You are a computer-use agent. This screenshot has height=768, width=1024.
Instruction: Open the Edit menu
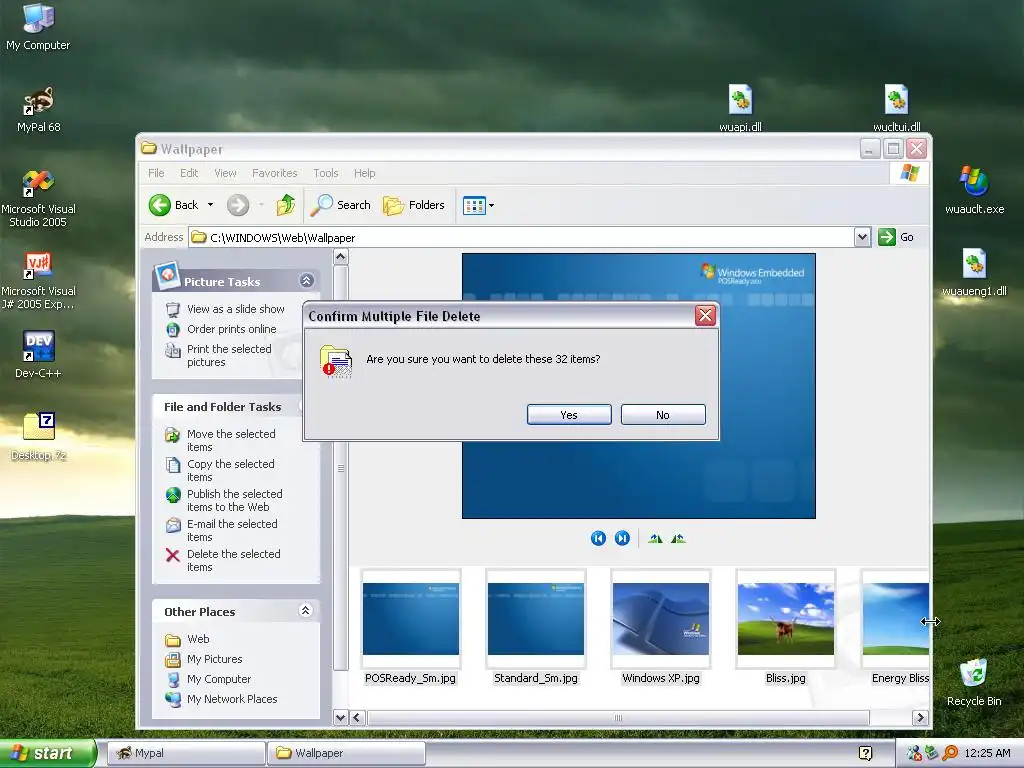pos(189,173)
